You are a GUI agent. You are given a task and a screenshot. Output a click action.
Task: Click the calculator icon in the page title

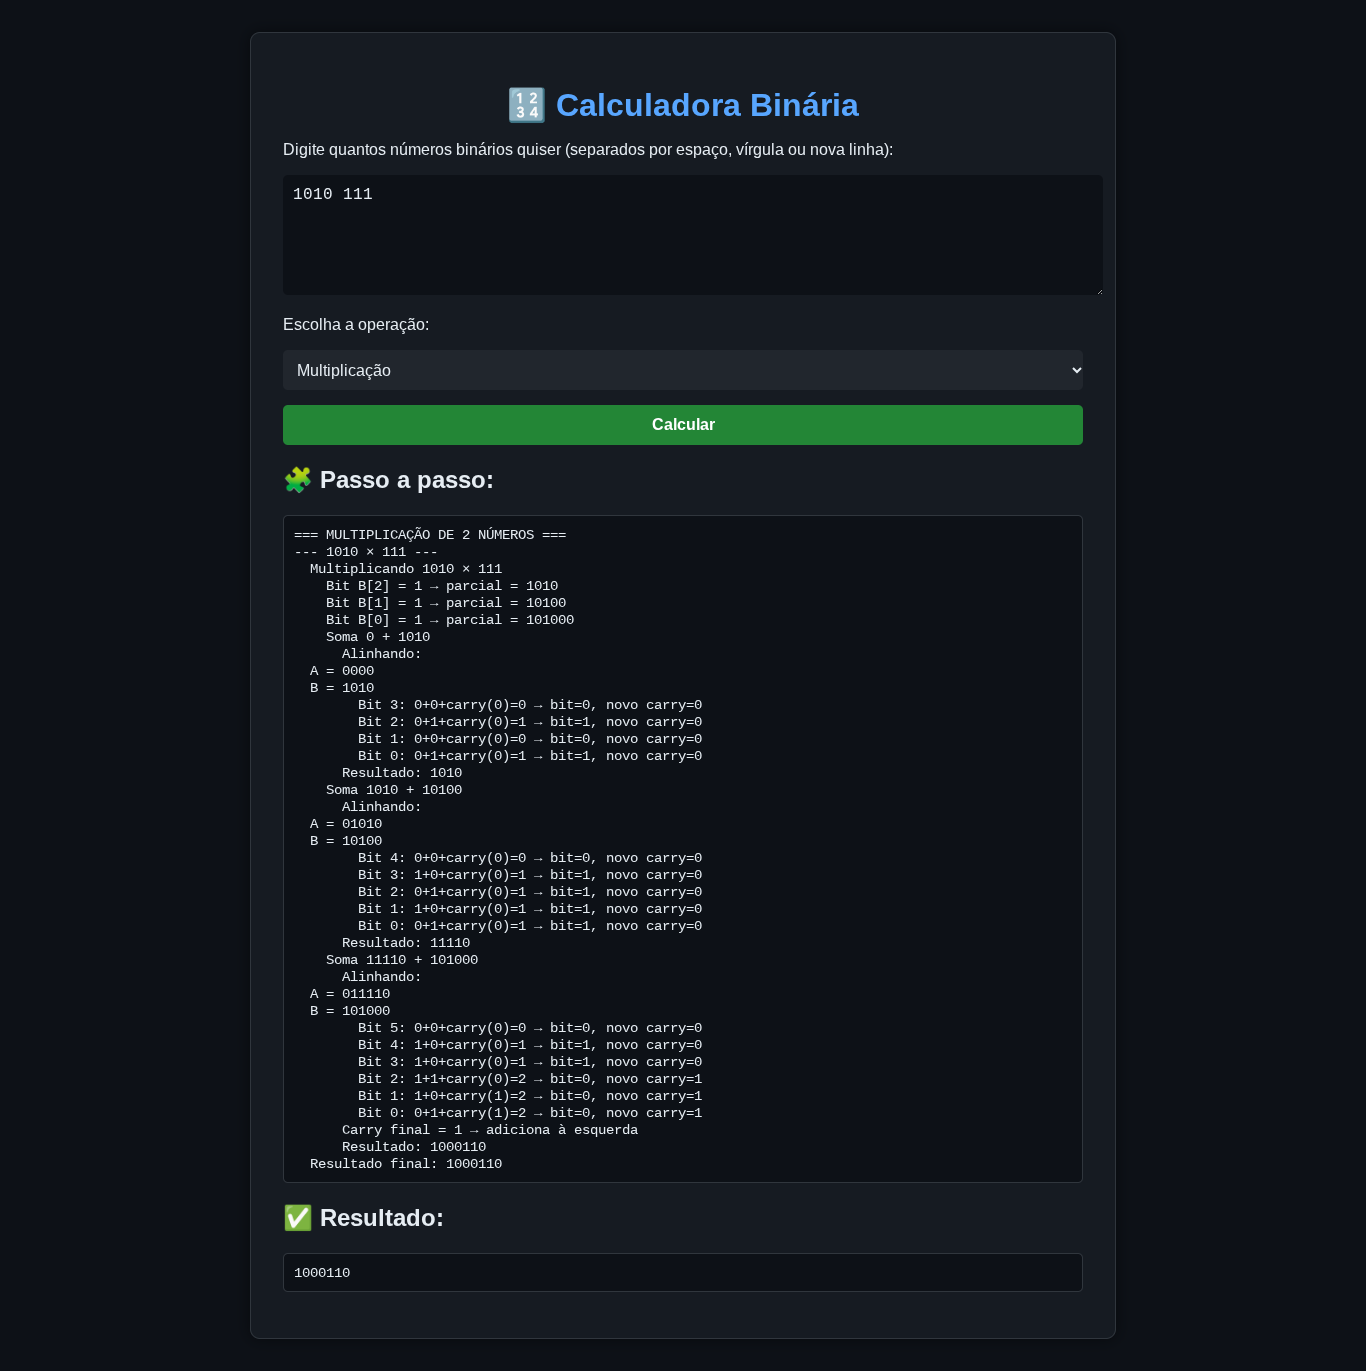[527, 104]
